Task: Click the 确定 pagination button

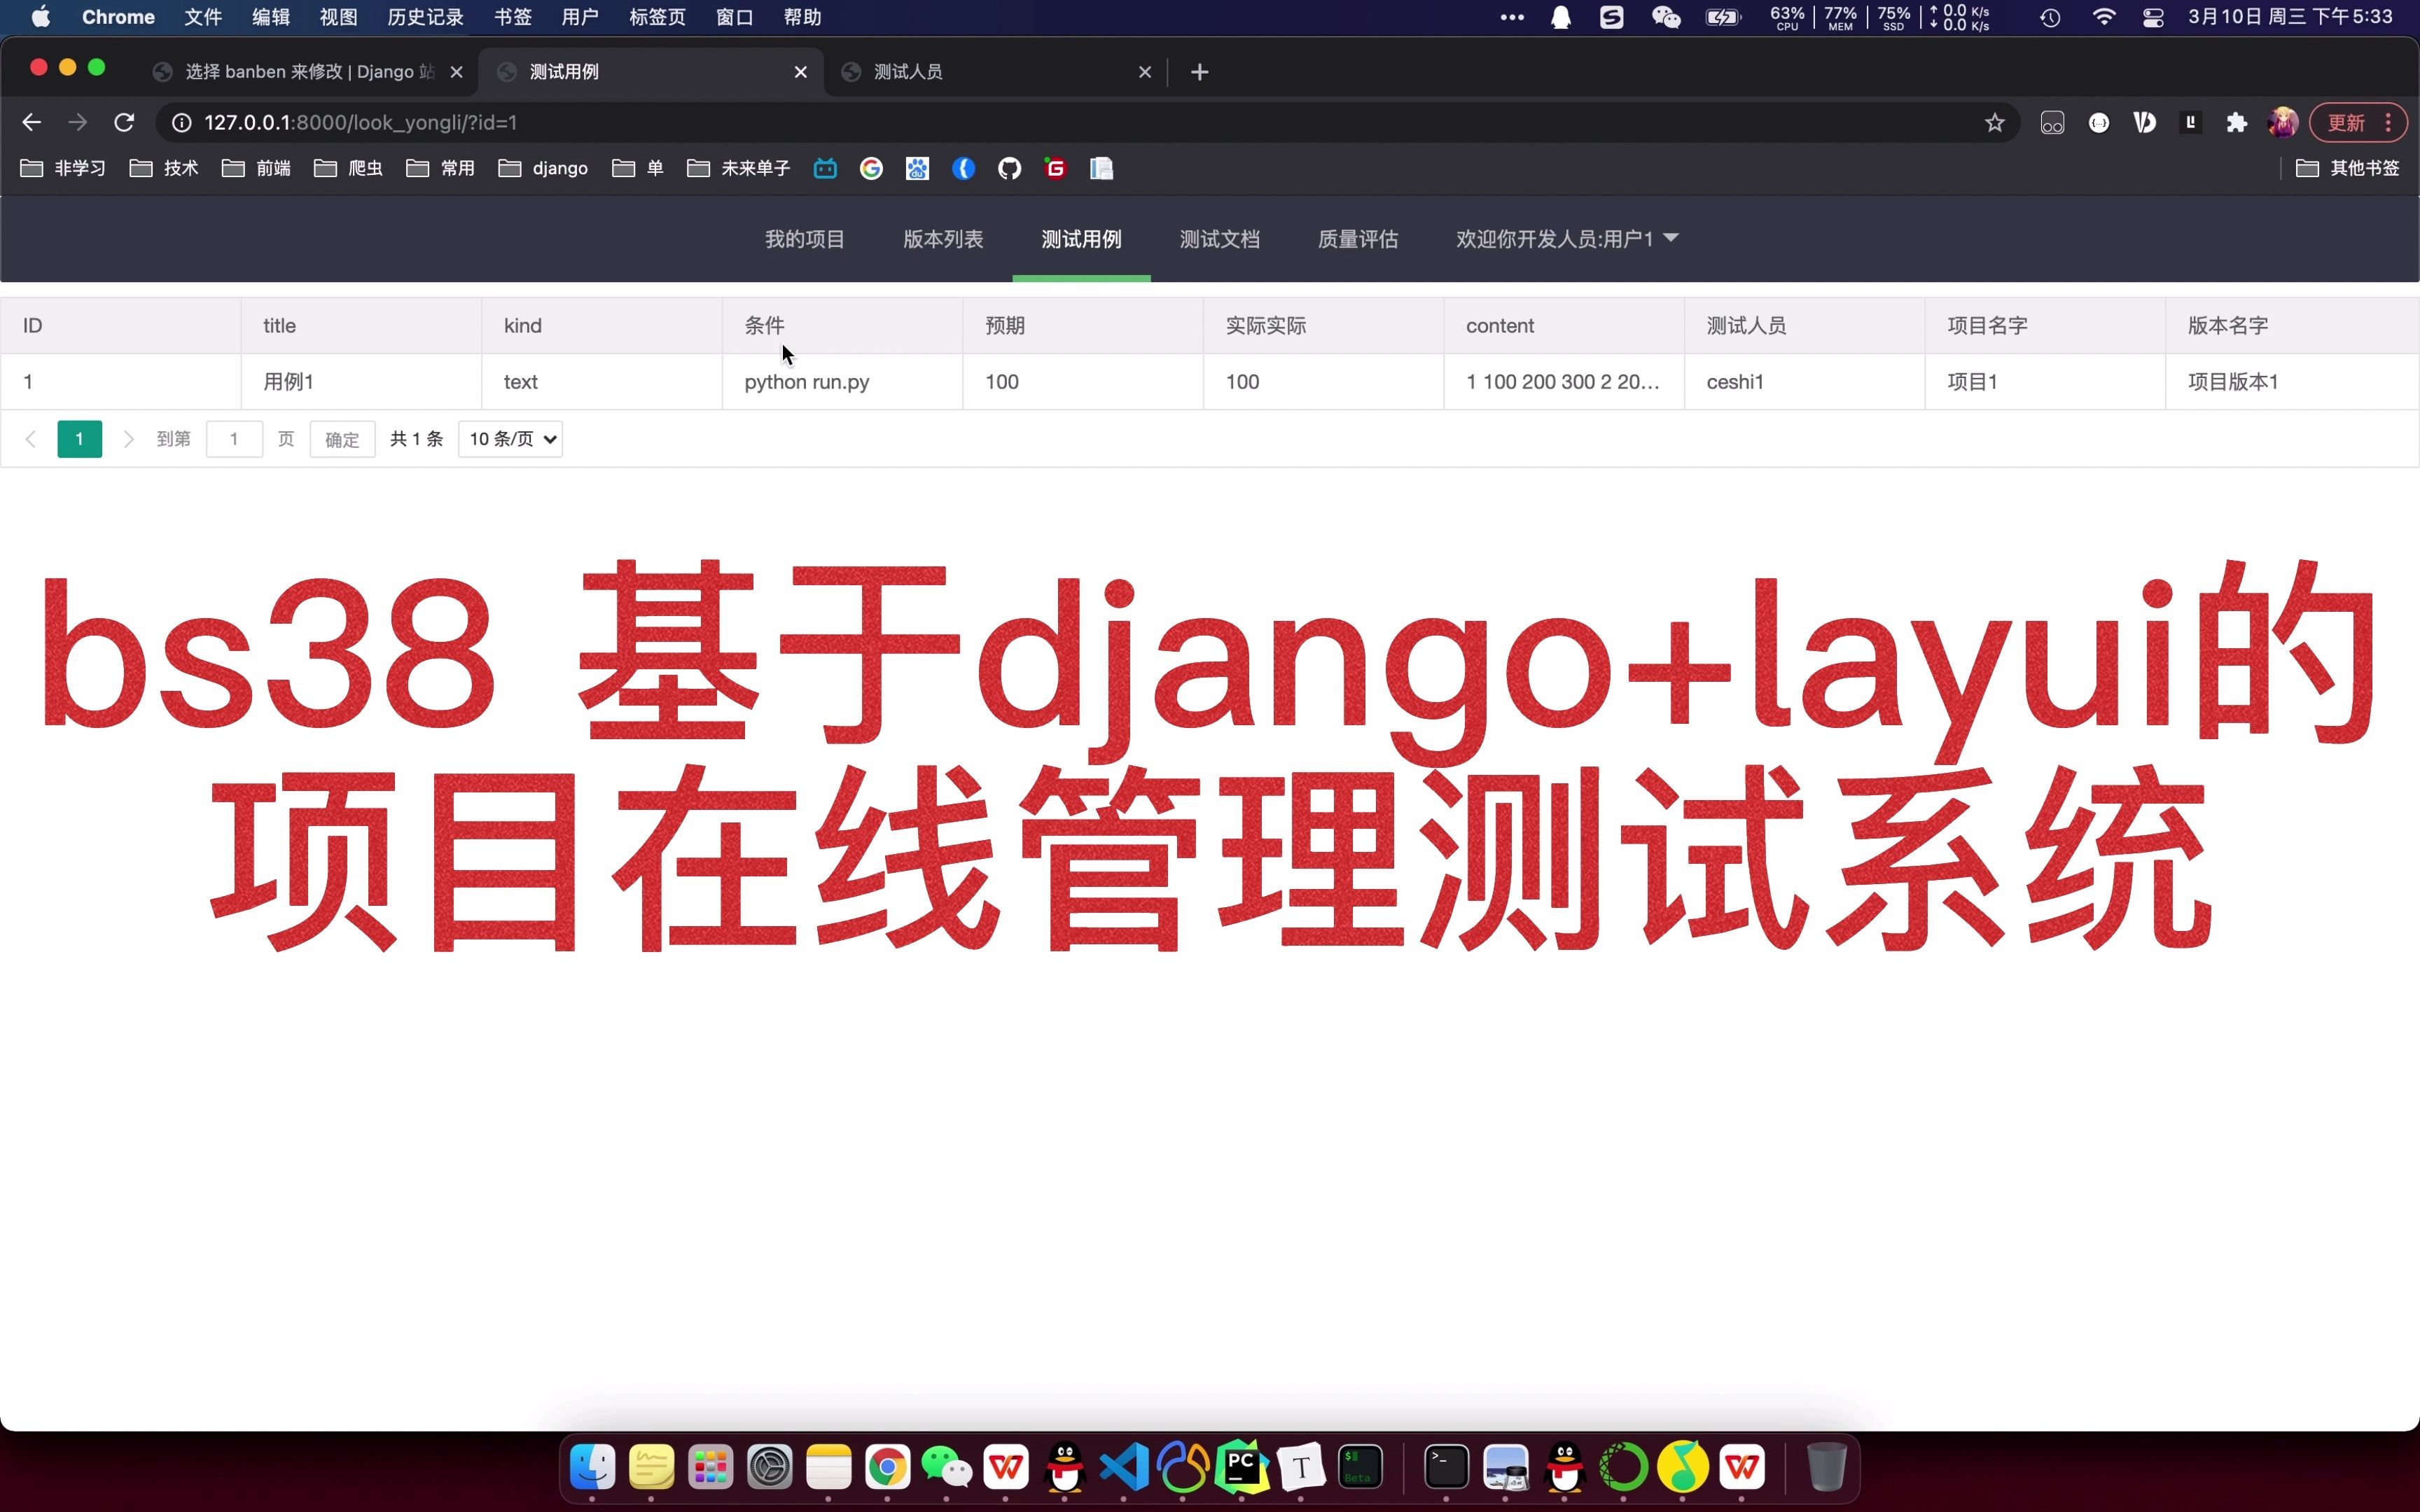Action: (342, 439)
